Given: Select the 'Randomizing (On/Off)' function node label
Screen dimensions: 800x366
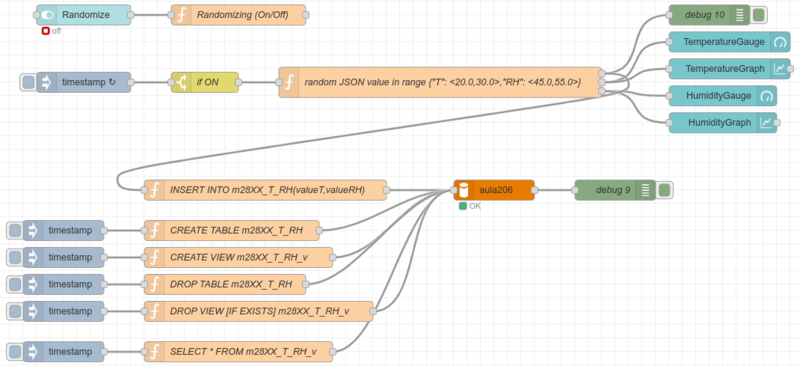Looking at the screenshot, I should (x=243, y=15).
